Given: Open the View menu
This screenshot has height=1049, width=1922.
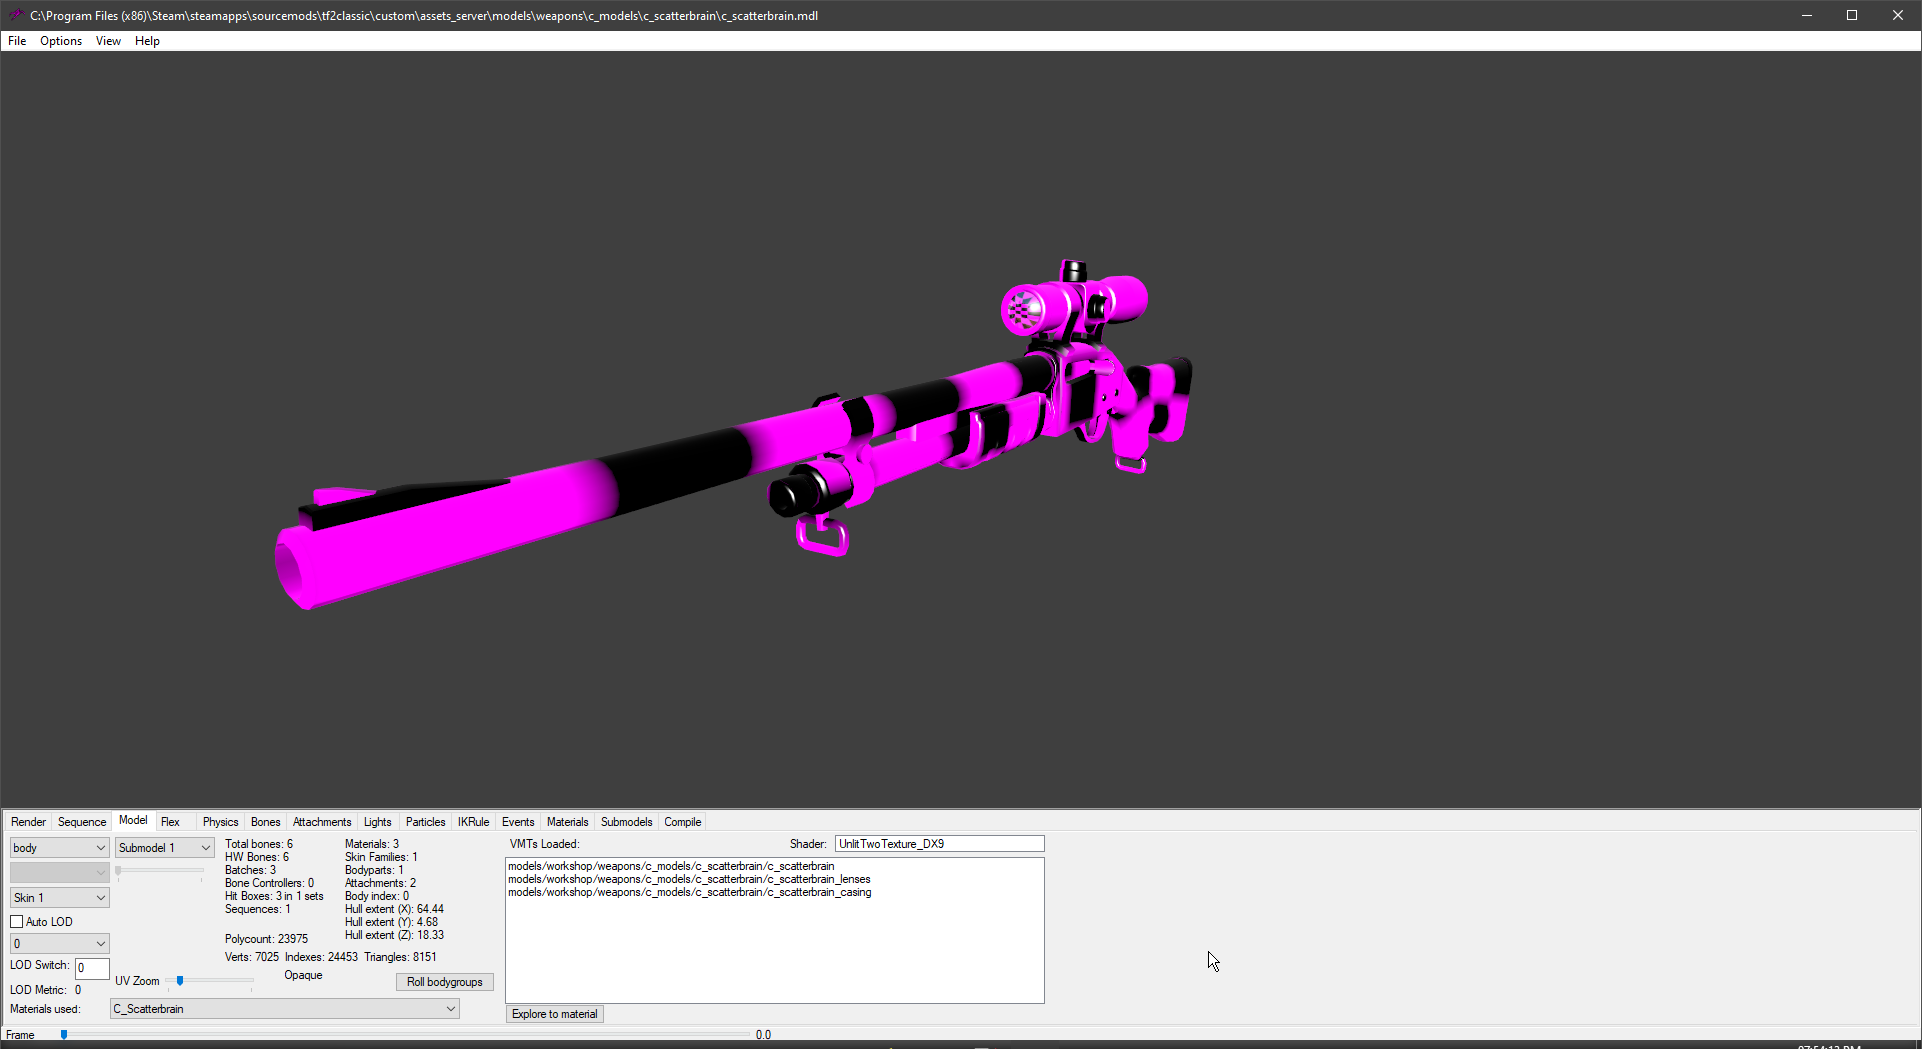Looking at the screenshot, I should pyautogui.click(x=108, y=41).
